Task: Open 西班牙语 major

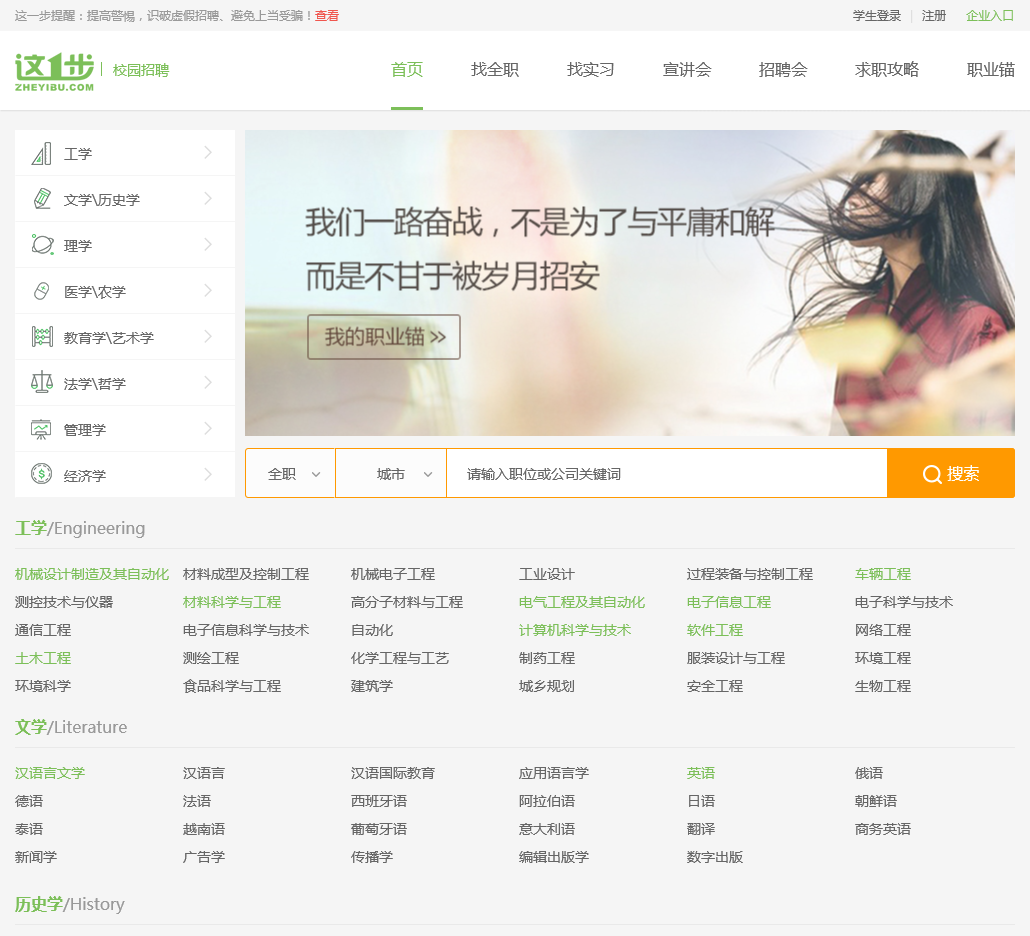Action: (379, 801)
